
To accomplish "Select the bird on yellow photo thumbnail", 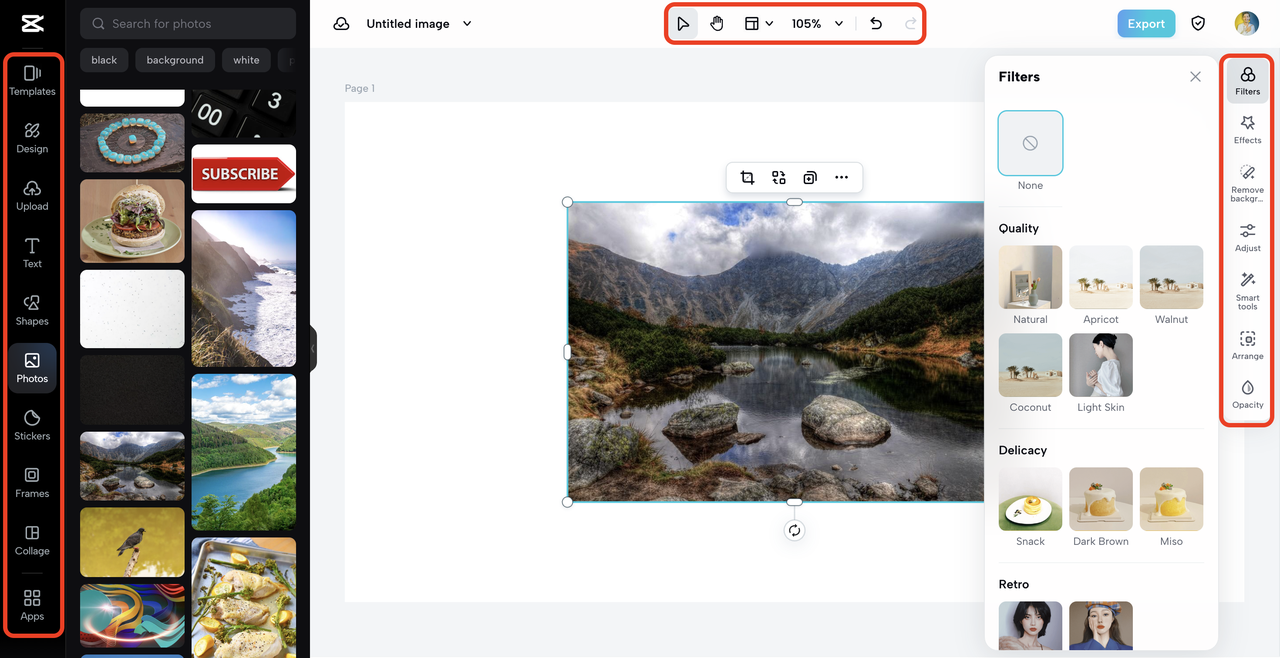I will coord(132,542).
